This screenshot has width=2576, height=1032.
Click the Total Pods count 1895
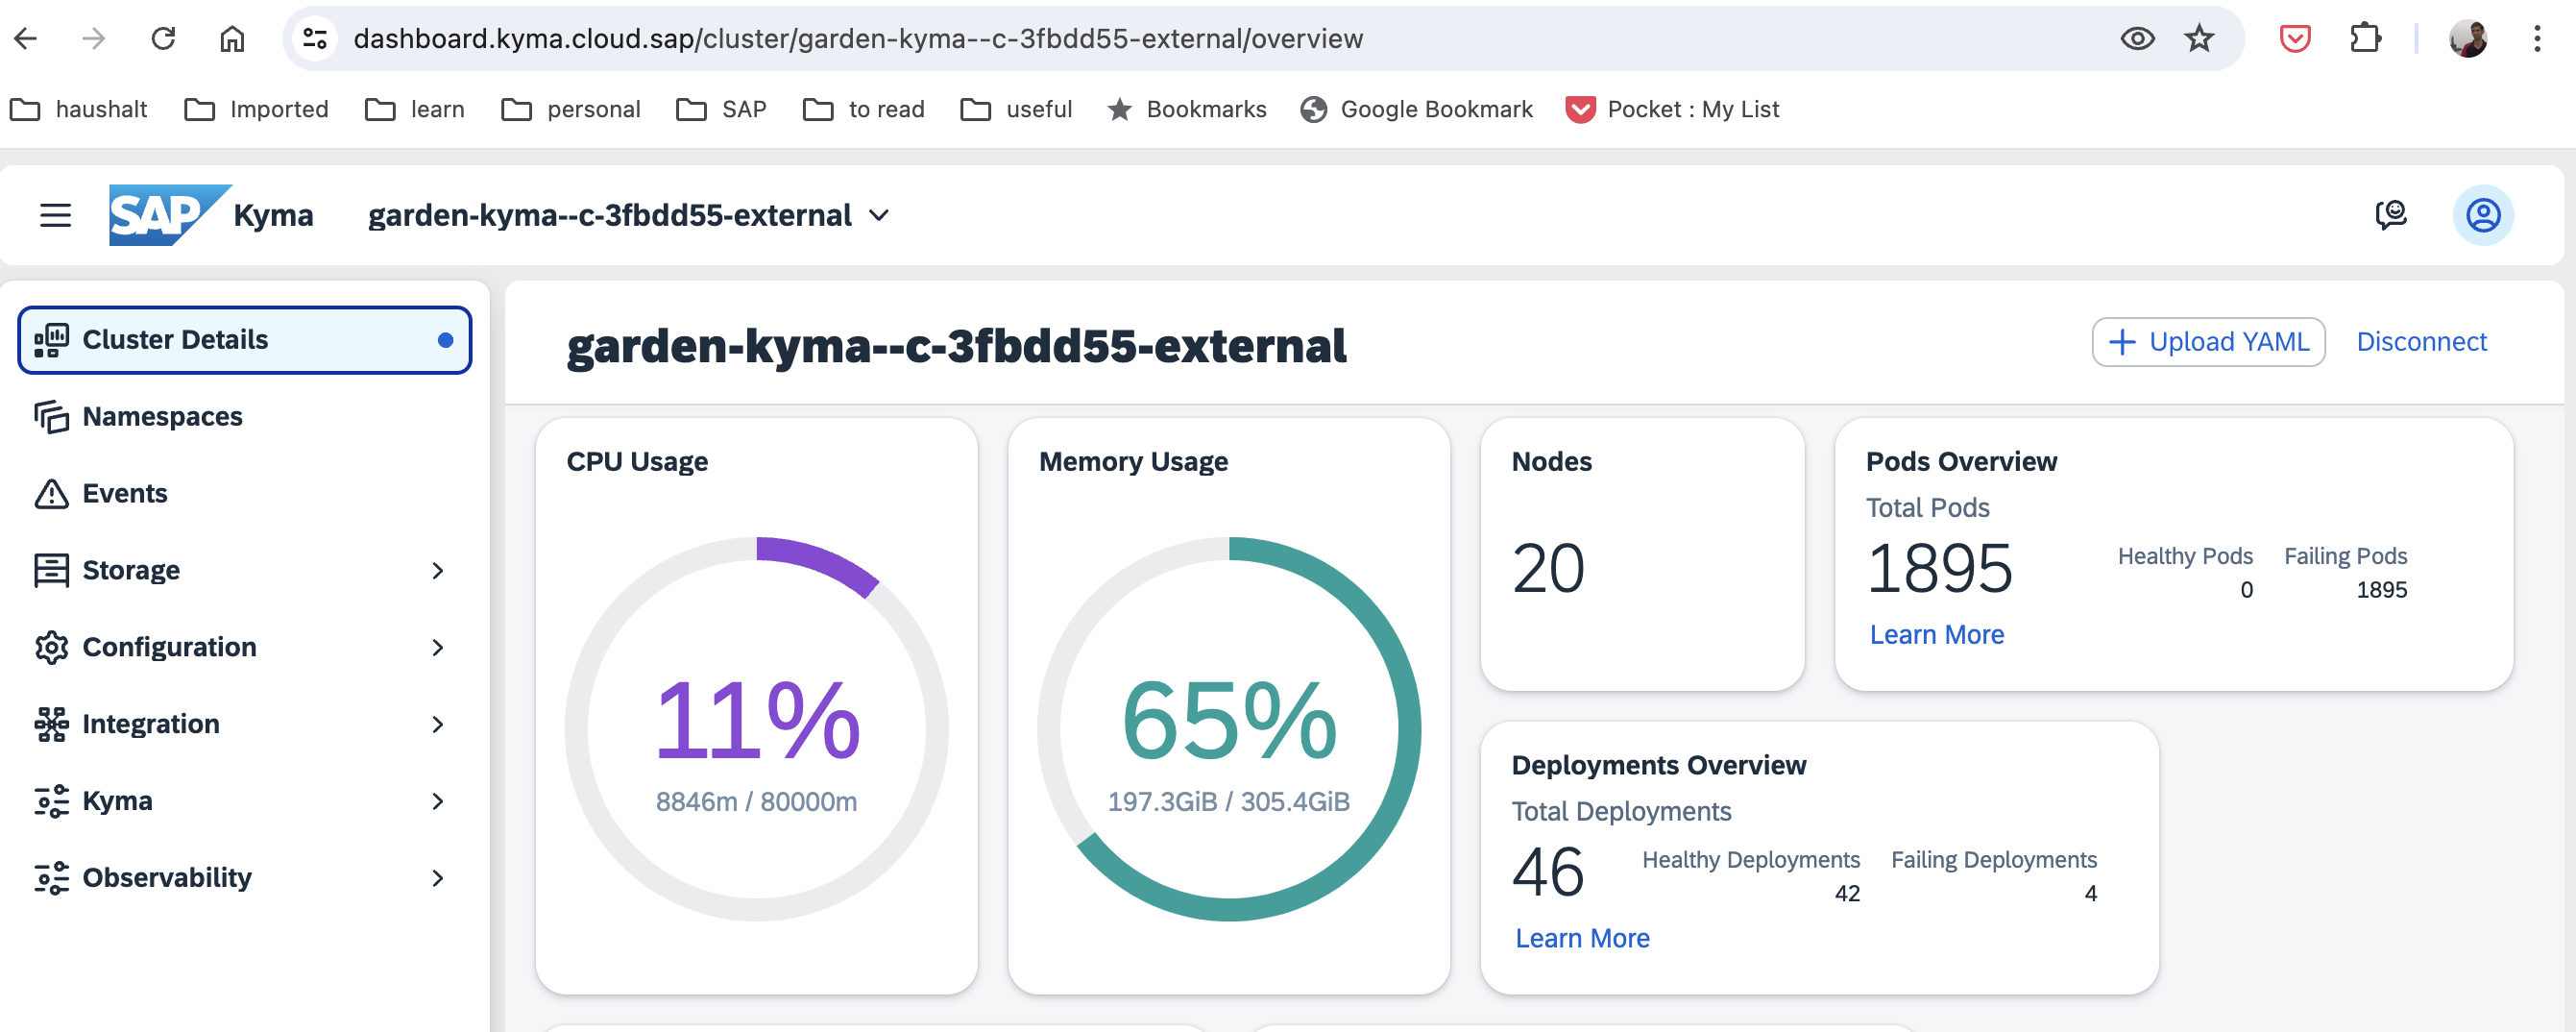pos(1939,568)
